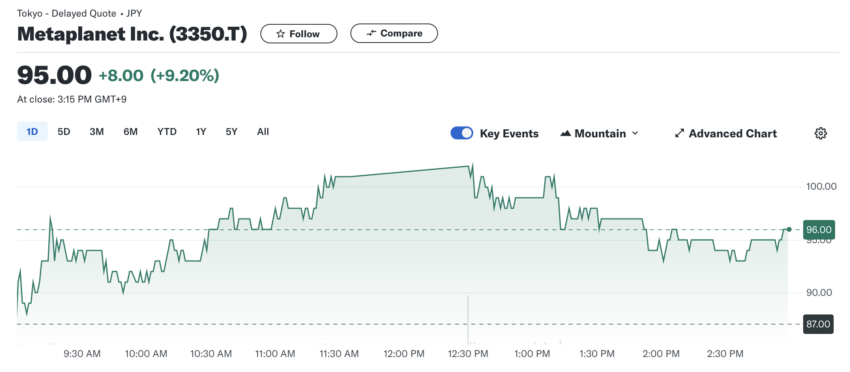Click the 96.00 current price label
850x372 pixels.
tap(819, 230)
